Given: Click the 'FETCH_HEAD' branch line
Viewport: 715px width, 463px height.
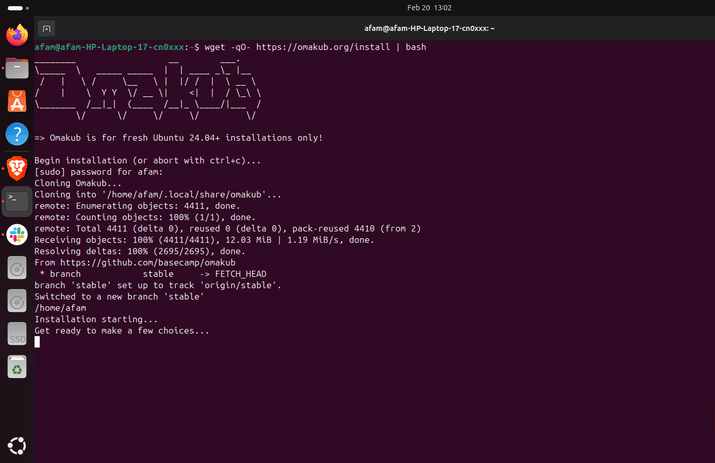Looking at the screenshot, I should click(153, 274).
